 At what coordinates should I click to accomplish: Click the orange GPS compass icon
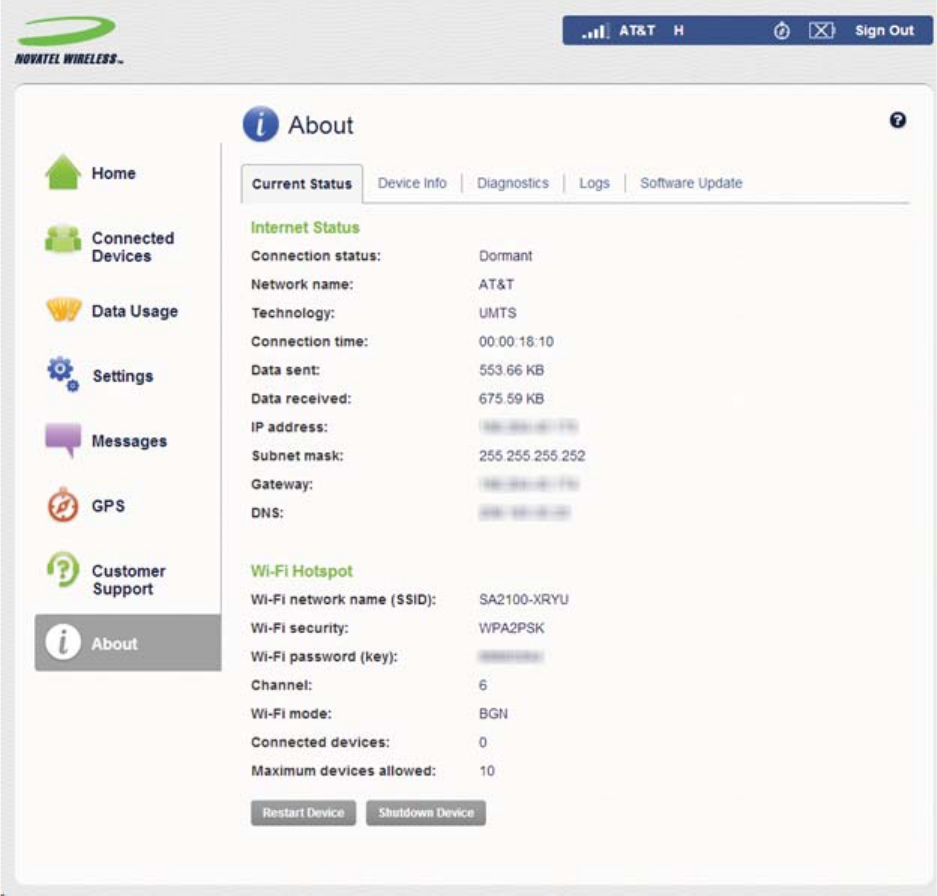coord(63,505)
